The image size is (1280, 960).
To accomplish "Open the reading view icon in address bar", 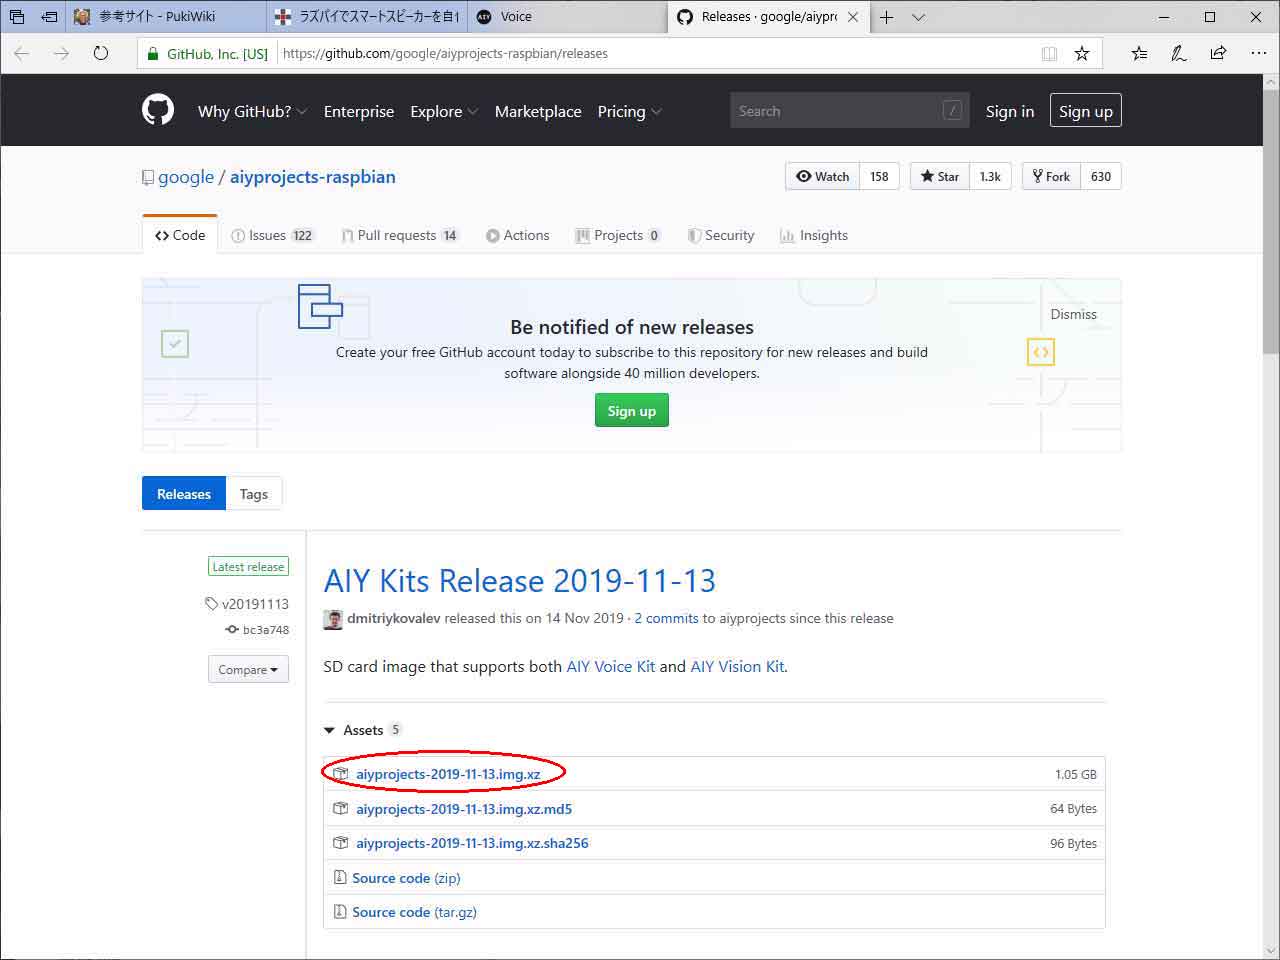I will click(x=1049, y=54).
